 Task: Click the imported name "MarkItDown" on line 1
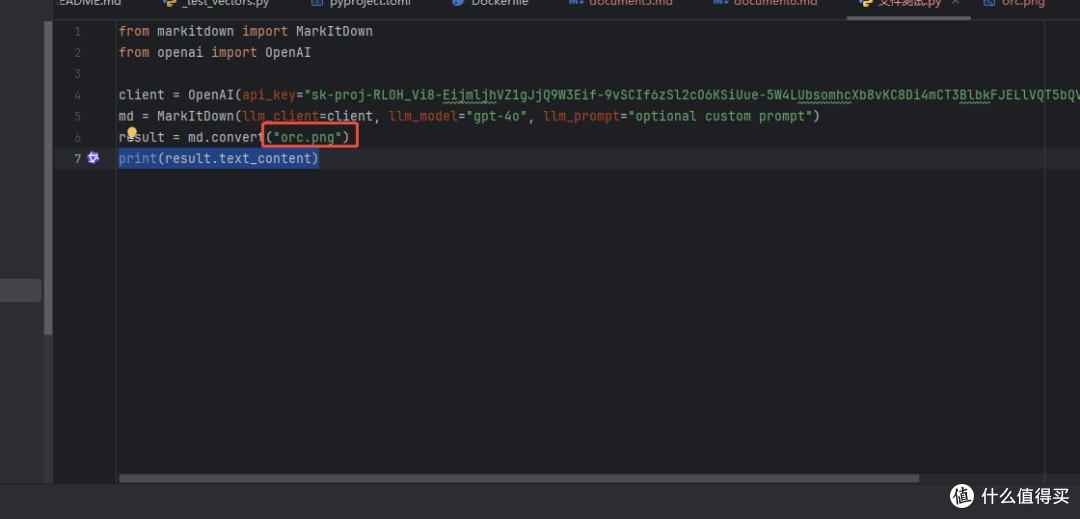(334, 32)
